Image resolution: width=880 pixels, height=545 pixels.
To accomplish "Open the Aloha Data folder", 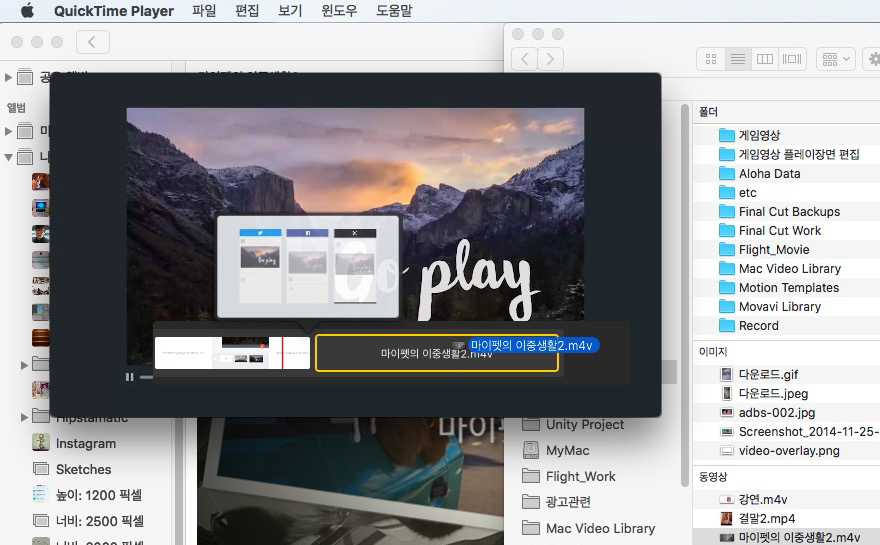I will (x=769, y=173).
